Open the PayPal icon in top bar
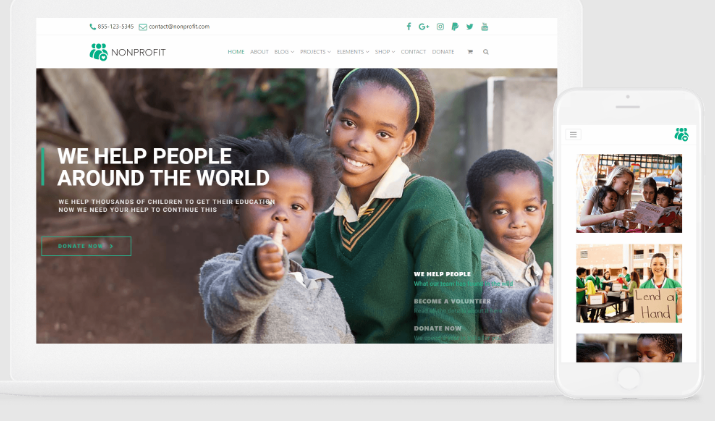The width and height of the screenshot is (715, 421). tap(455, 27)
